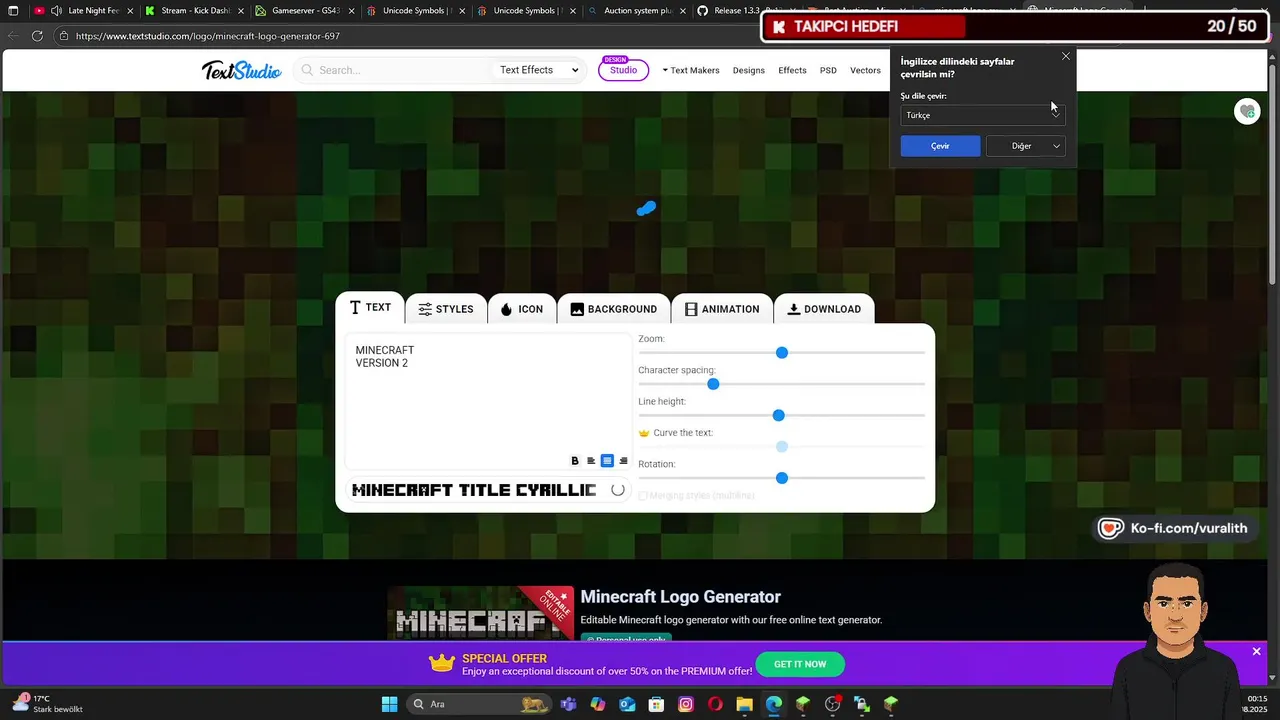Viewport: 1280px width, 720px height.
Task: Click the Minecraft logo preview thumbnail
Action: coord(481,612)
